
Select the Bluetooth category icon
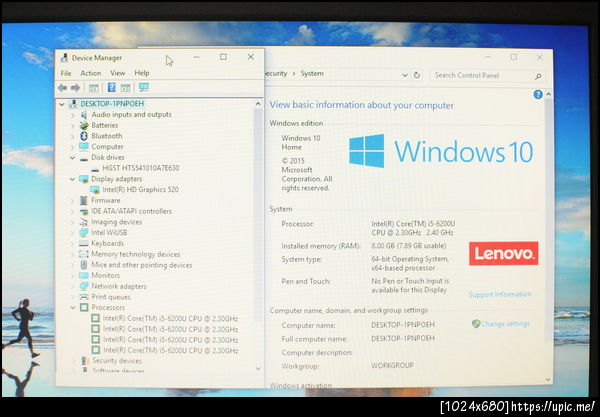click(x=84, y=136)
